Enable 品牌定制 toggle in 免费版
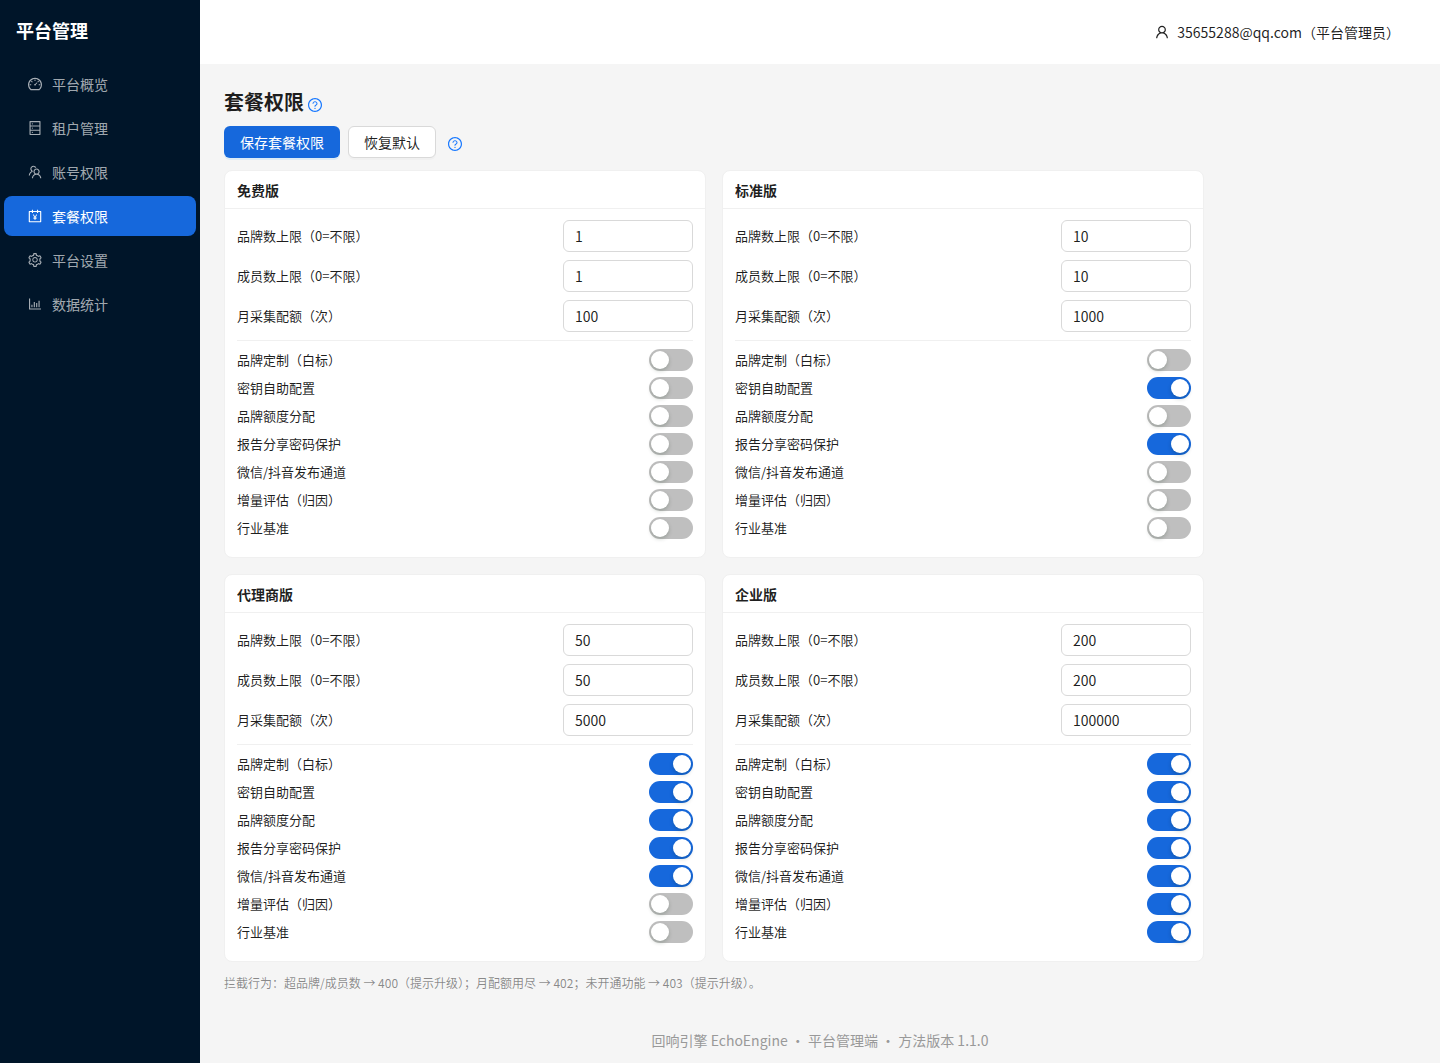The height and width of the screenshot is (1063, 1440). [671, 360]
